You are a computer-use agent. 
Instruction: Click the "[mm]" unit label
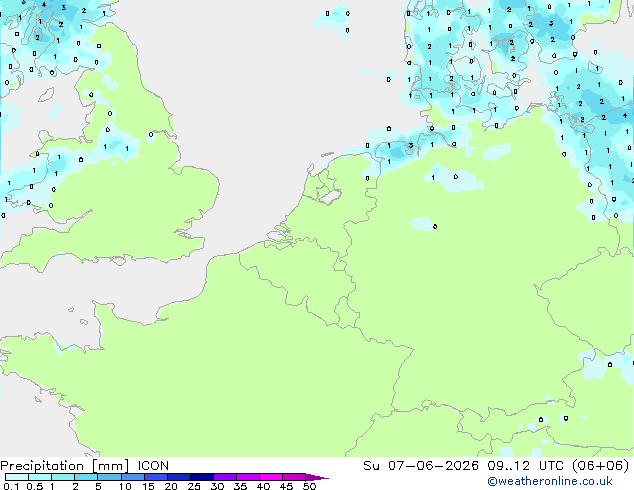point(111,466)
